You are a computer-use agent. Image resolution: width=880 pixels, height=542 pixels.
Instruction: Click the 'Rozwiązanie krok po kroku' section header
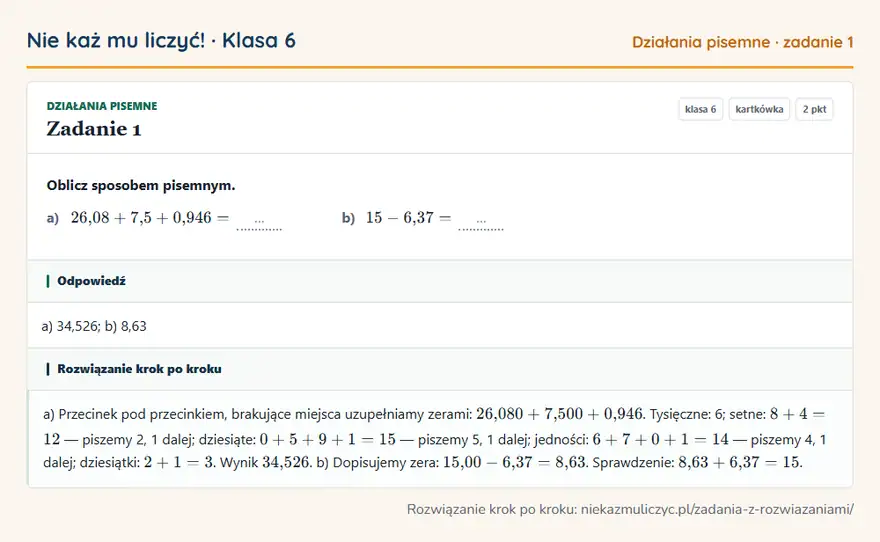coord(440,369)
